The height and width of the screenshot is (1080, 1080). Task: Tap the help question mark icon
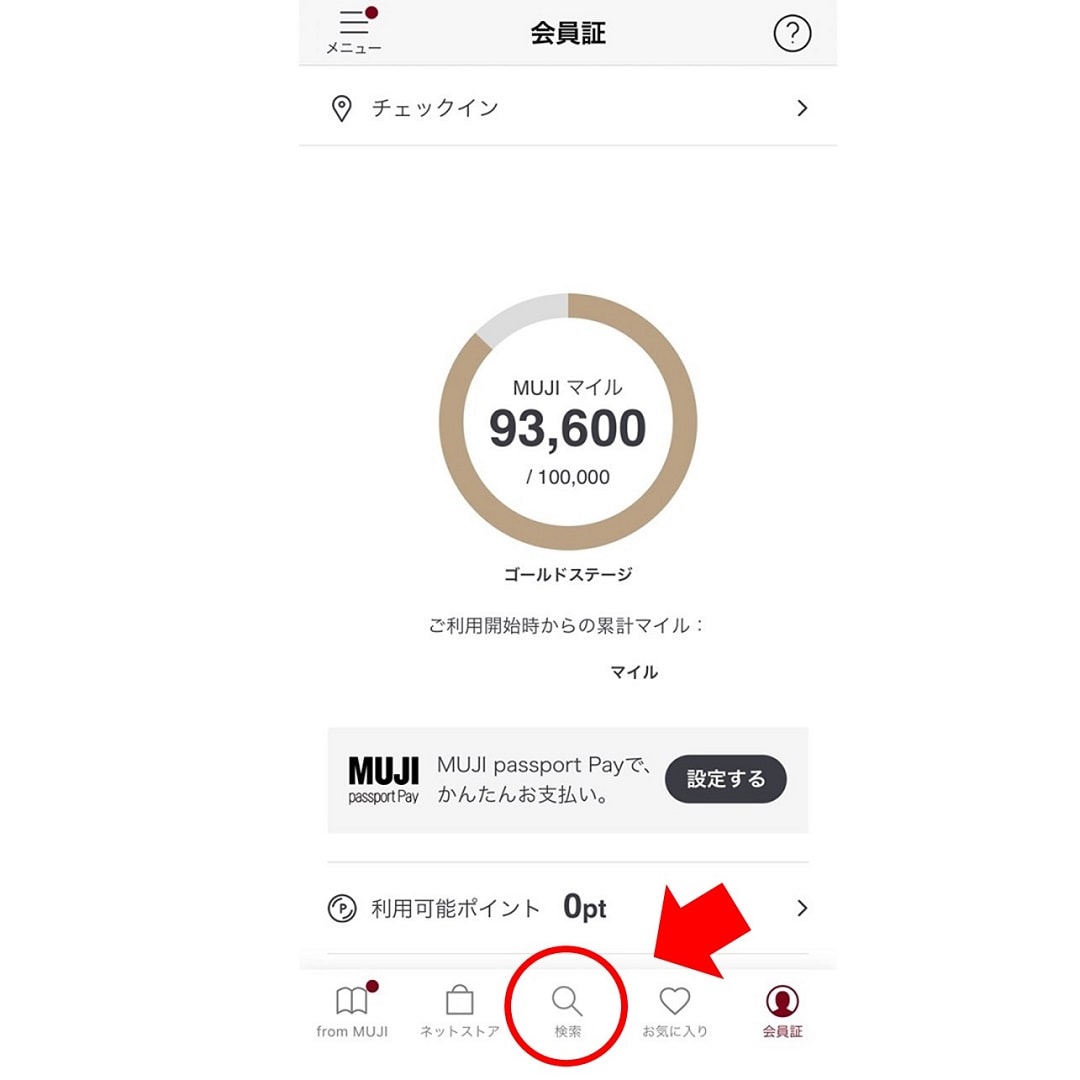click(792, 33)
